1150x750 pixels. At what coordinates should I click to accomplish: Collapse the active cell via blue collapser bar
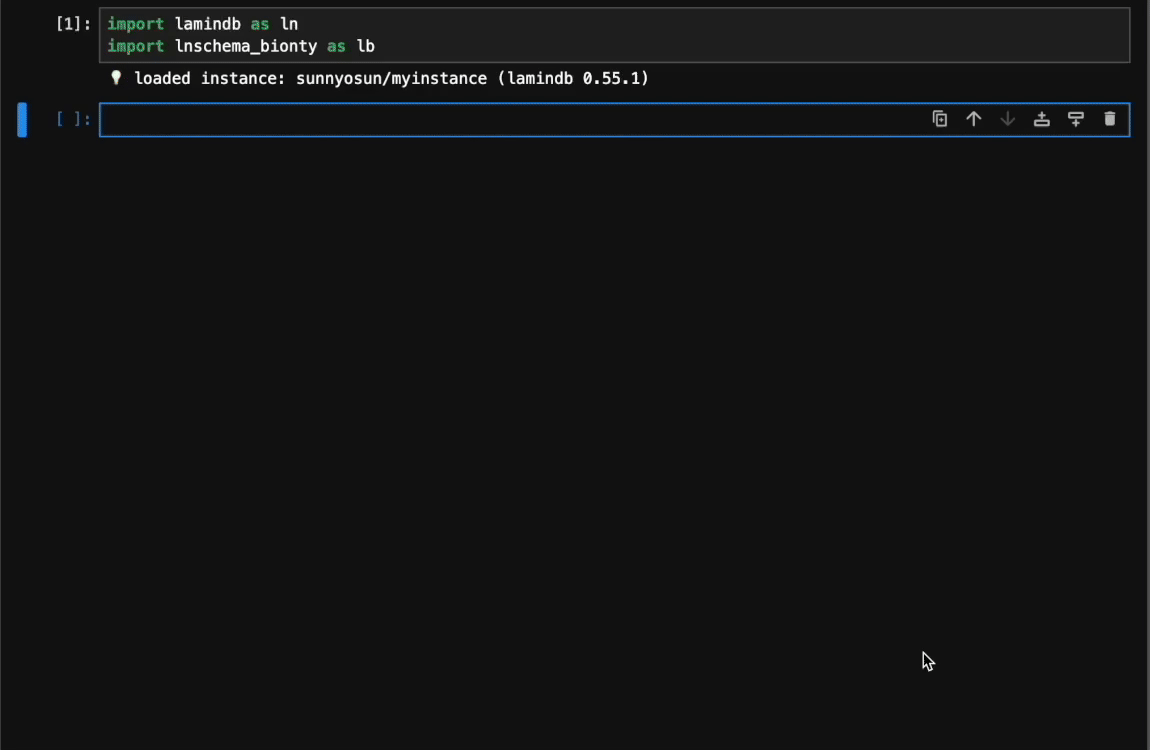[x=22, y=119]
